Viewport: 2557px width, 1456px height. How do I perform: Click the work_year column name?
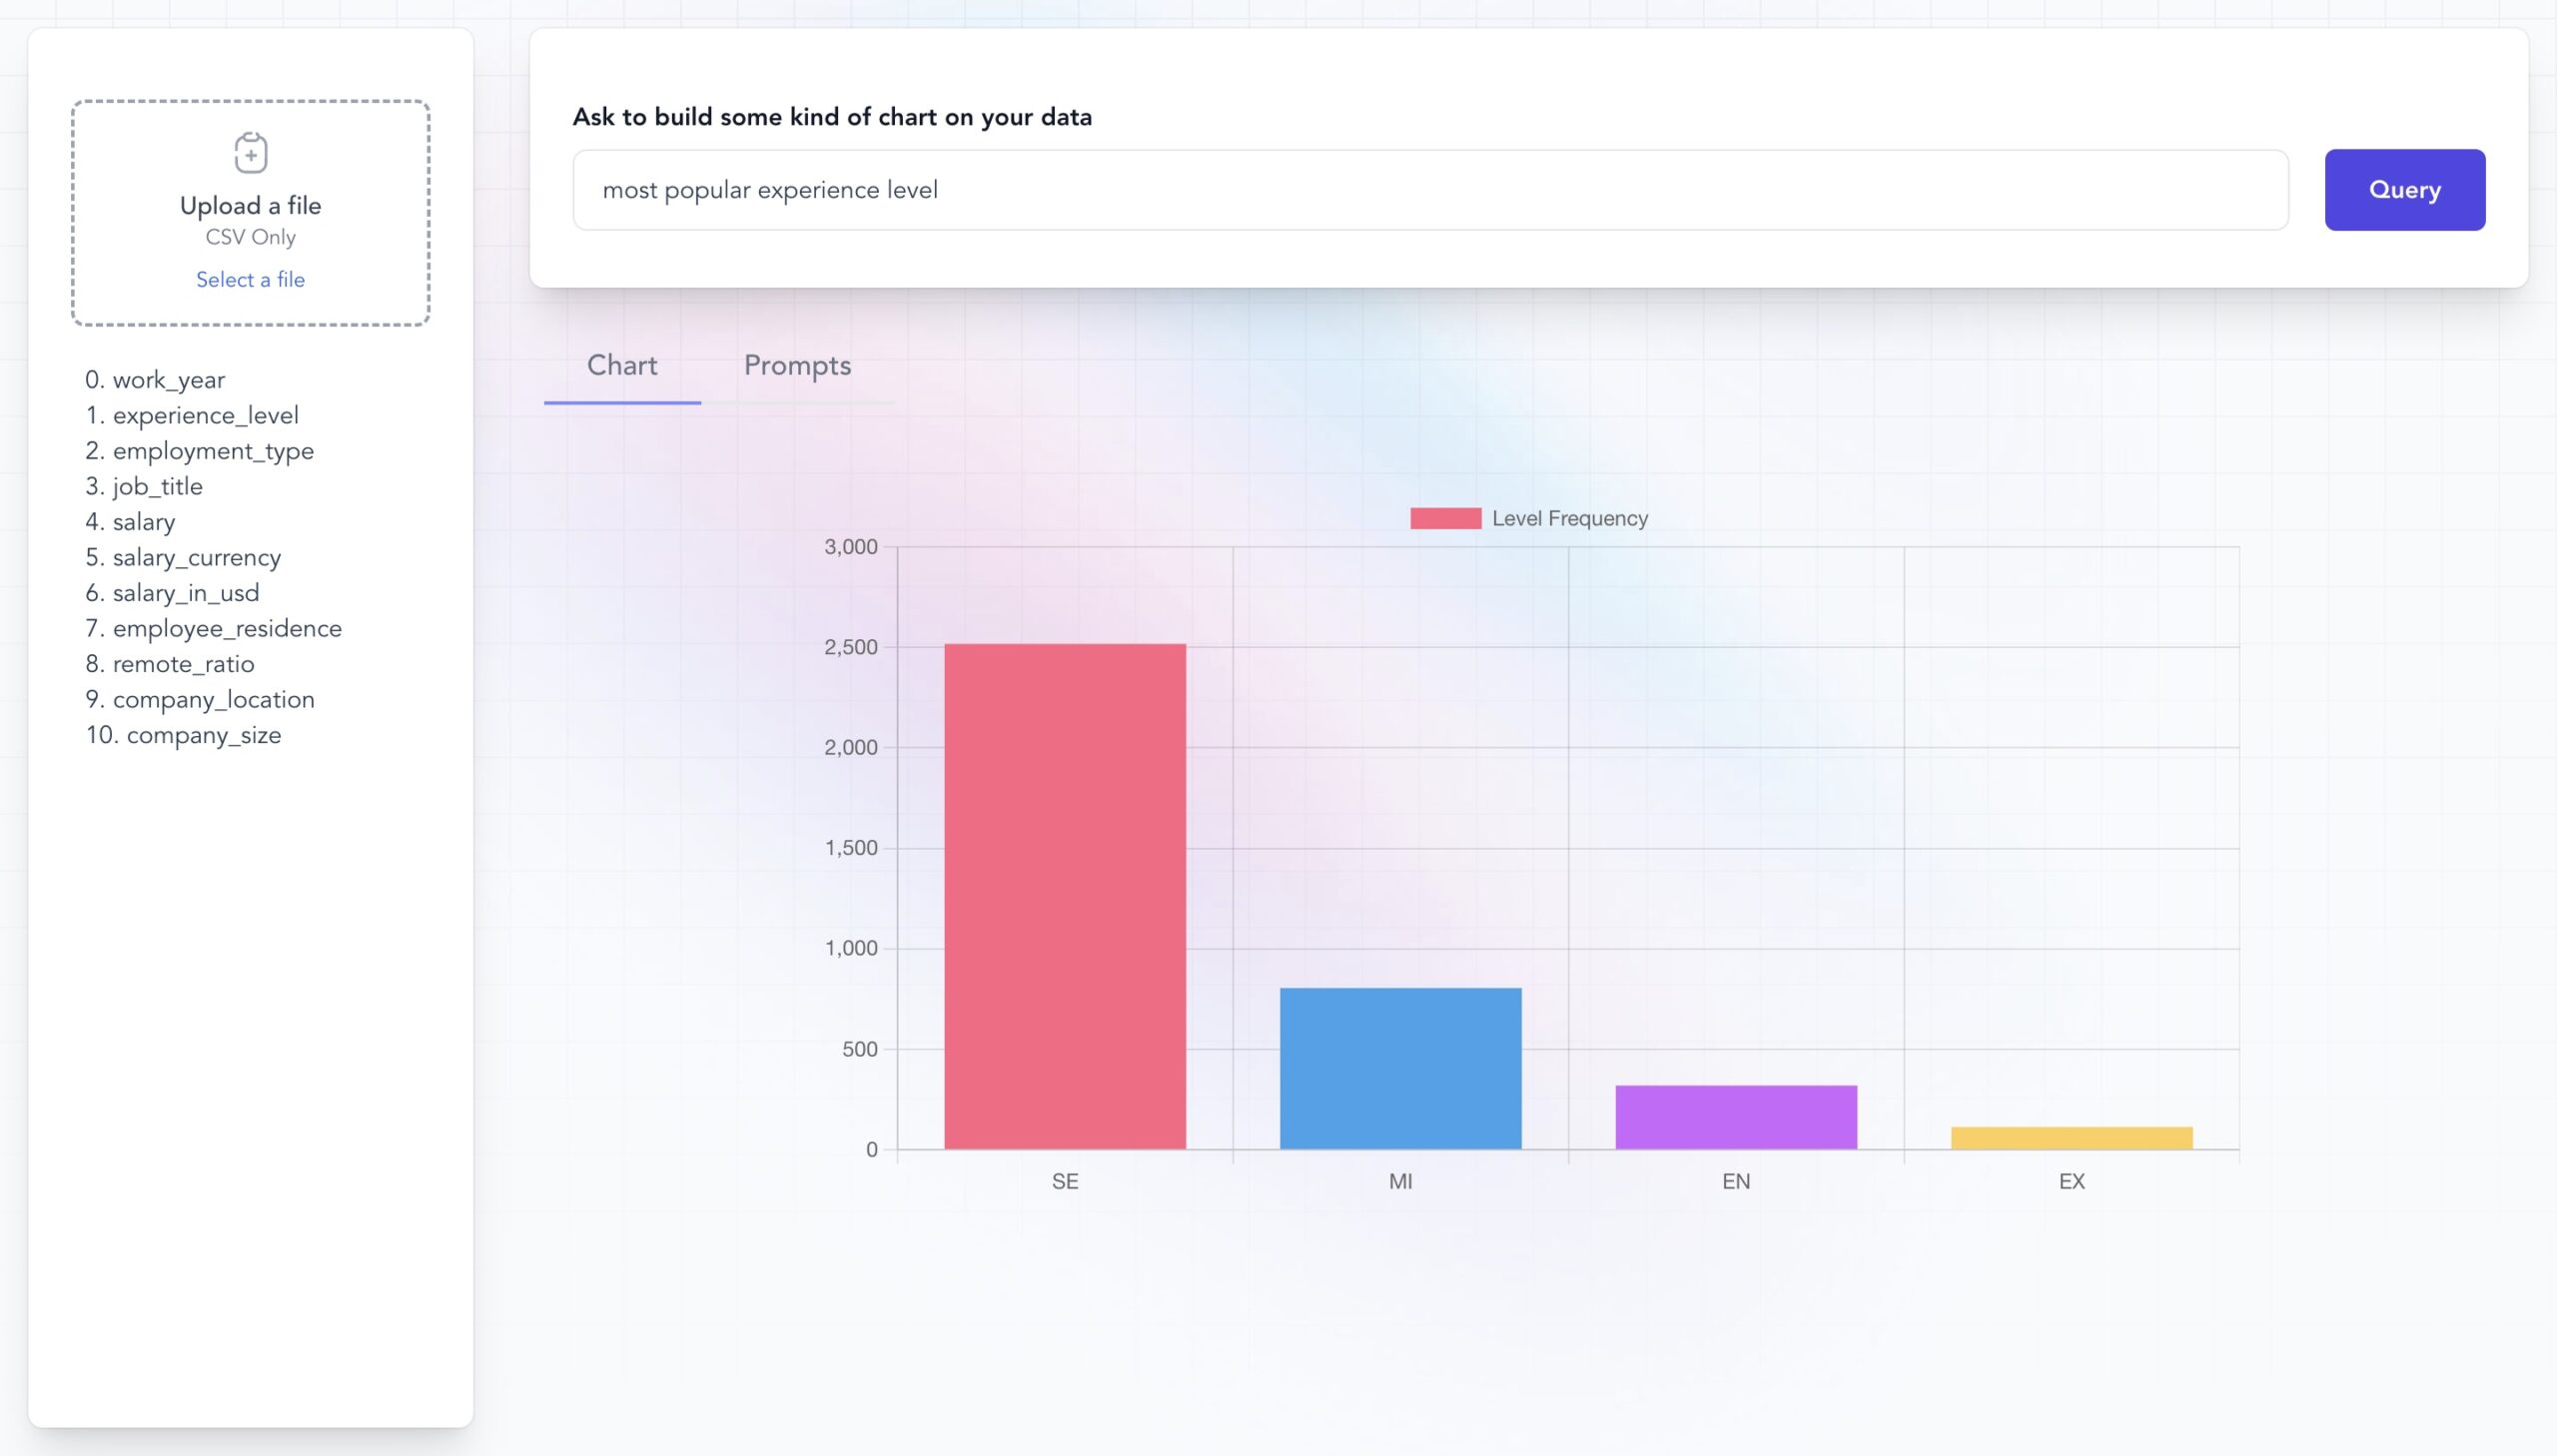[170, 380]
